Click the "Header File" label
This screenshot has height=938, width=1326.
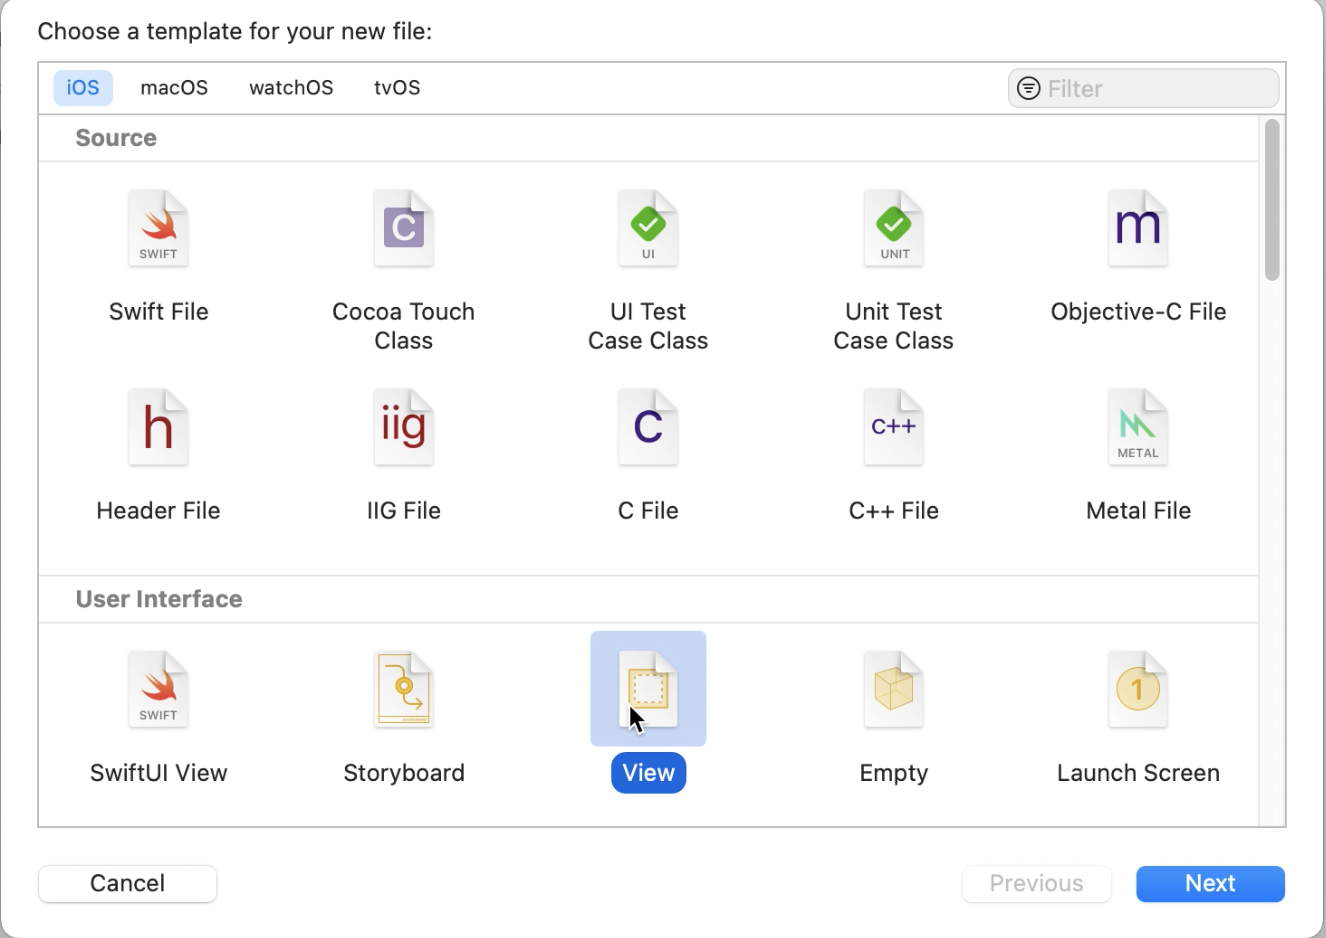click(158, 511)
